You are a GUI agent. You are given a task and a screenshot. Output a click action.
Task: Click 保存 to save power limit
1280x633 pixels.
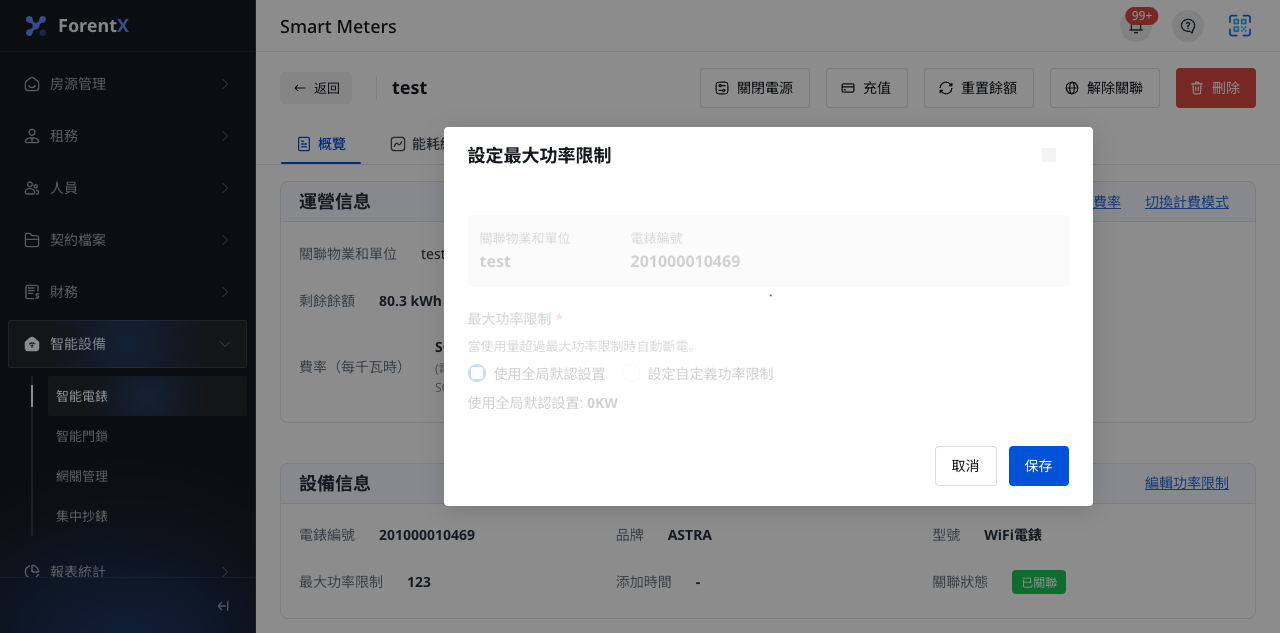(1039, 466)
